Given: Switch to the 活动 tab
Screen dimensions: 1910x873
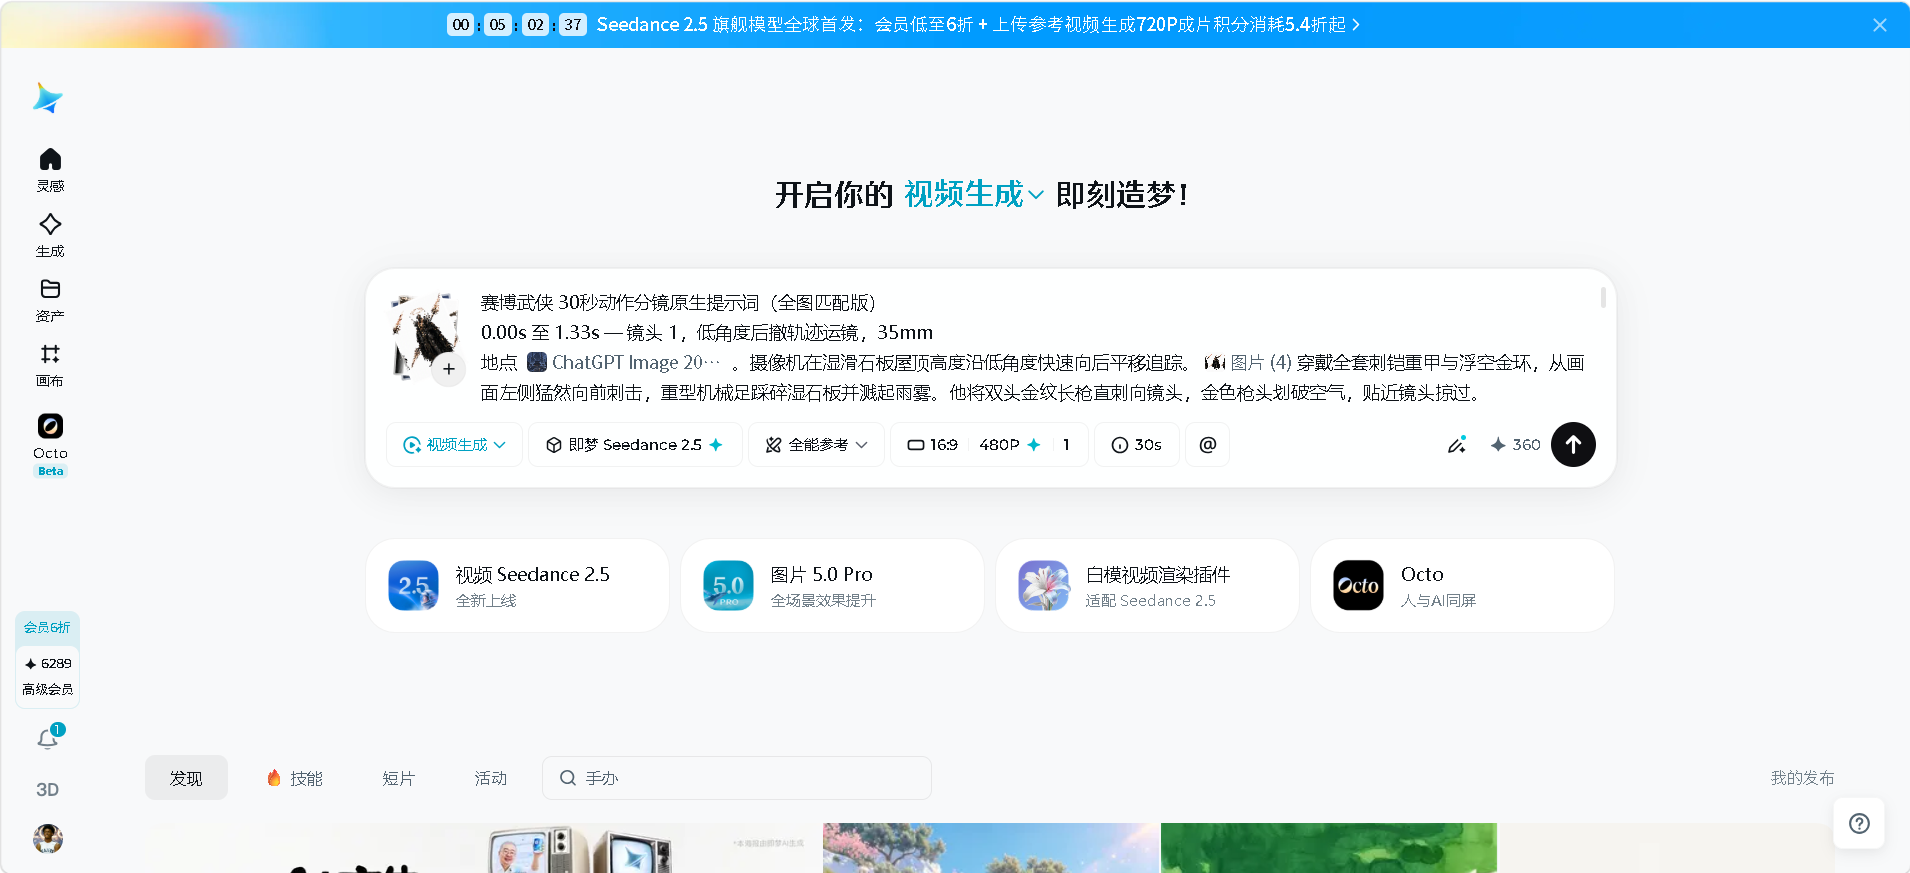Looking at the screenshot, I should pos(490,778).
